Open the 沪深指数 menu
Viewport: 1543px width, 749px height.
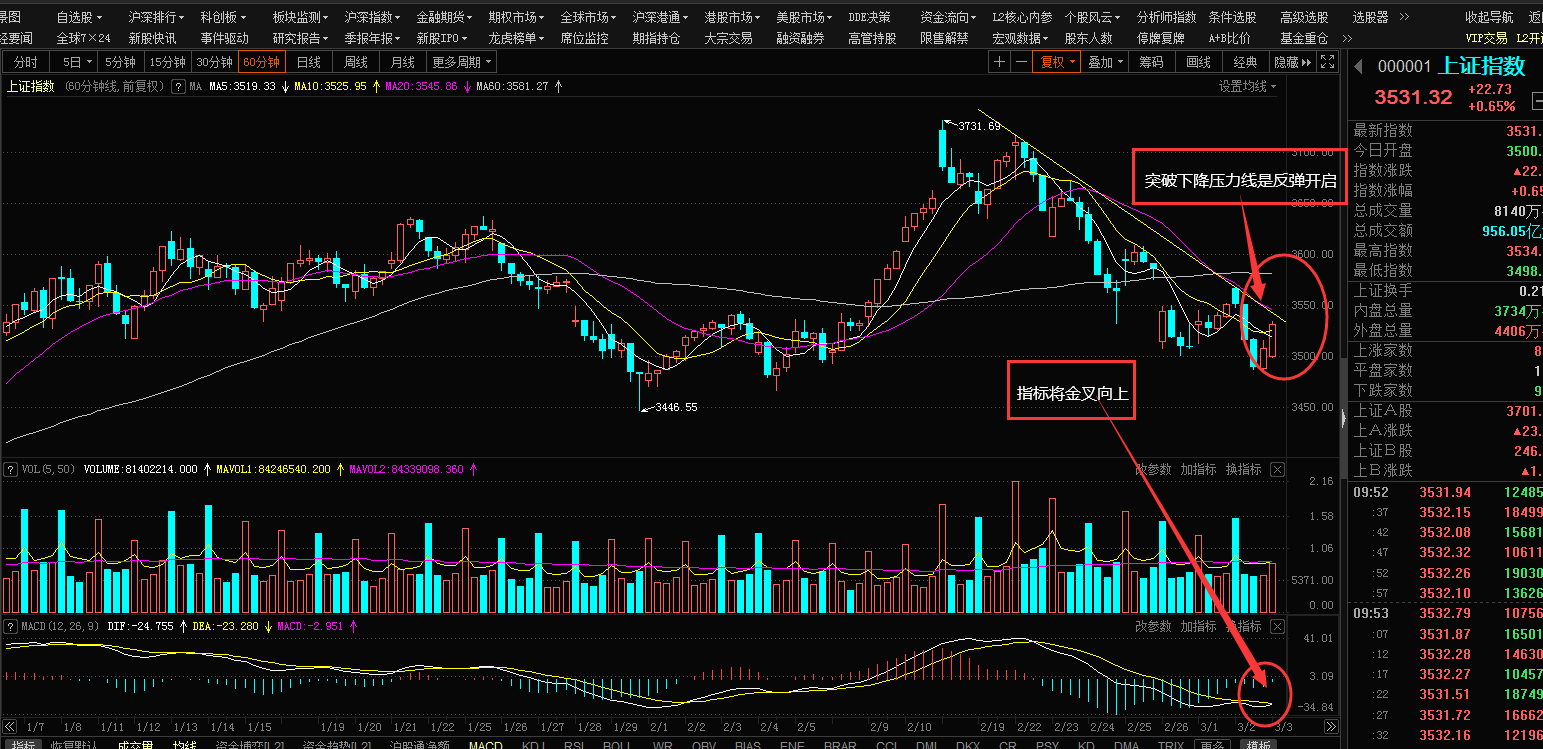(372, 18)
